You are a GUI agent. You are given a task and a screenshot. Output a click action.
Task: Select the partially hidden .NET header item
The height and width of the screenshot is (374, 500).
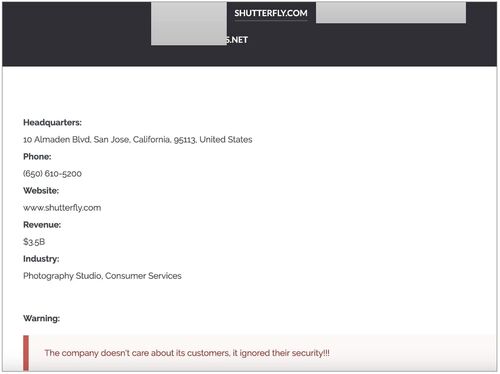[237, 40]
